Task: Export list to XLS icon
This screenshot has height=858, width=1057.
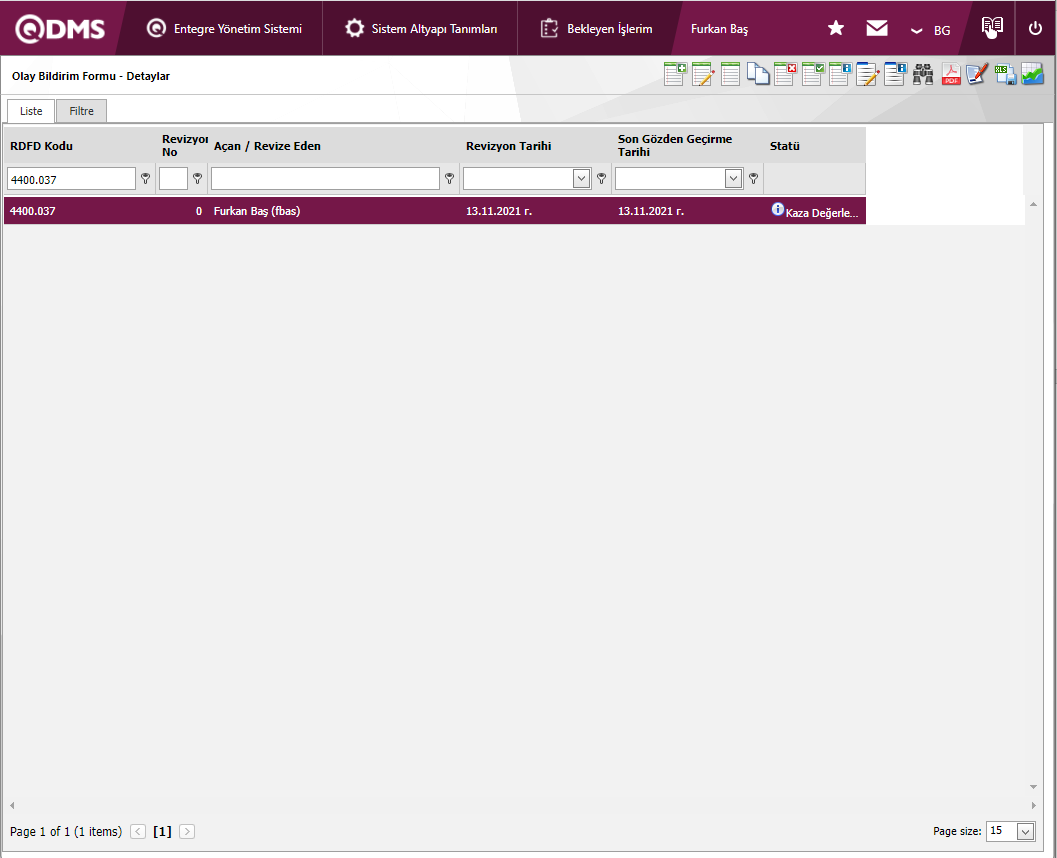Action: [1005, 74]
